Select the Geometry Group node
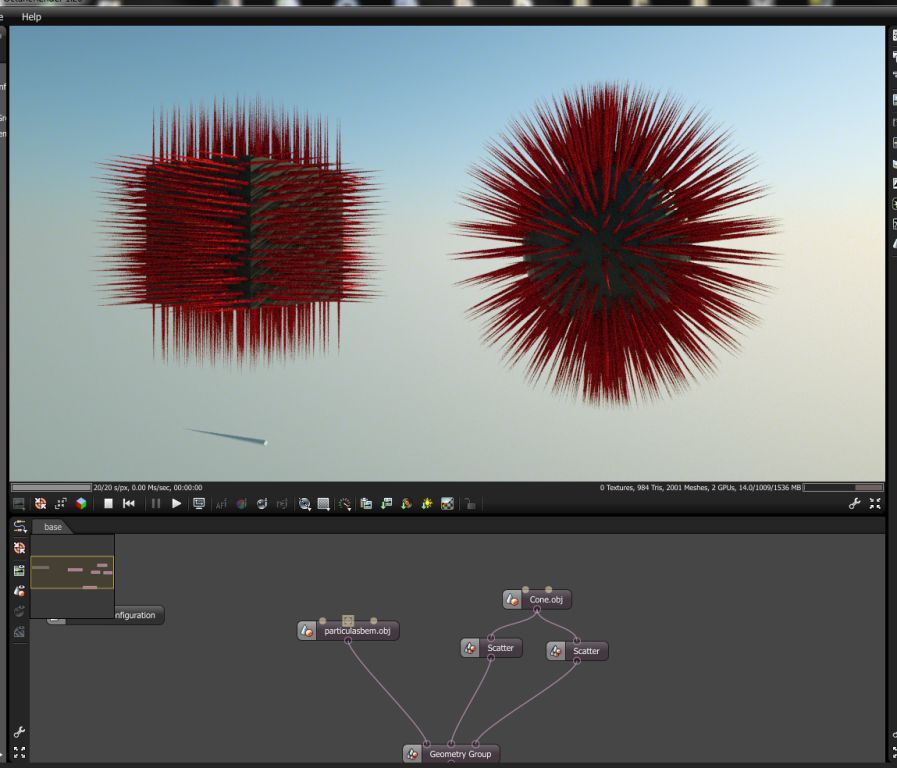The width and height of the screenshot is (897, 768). click(451, 754)
